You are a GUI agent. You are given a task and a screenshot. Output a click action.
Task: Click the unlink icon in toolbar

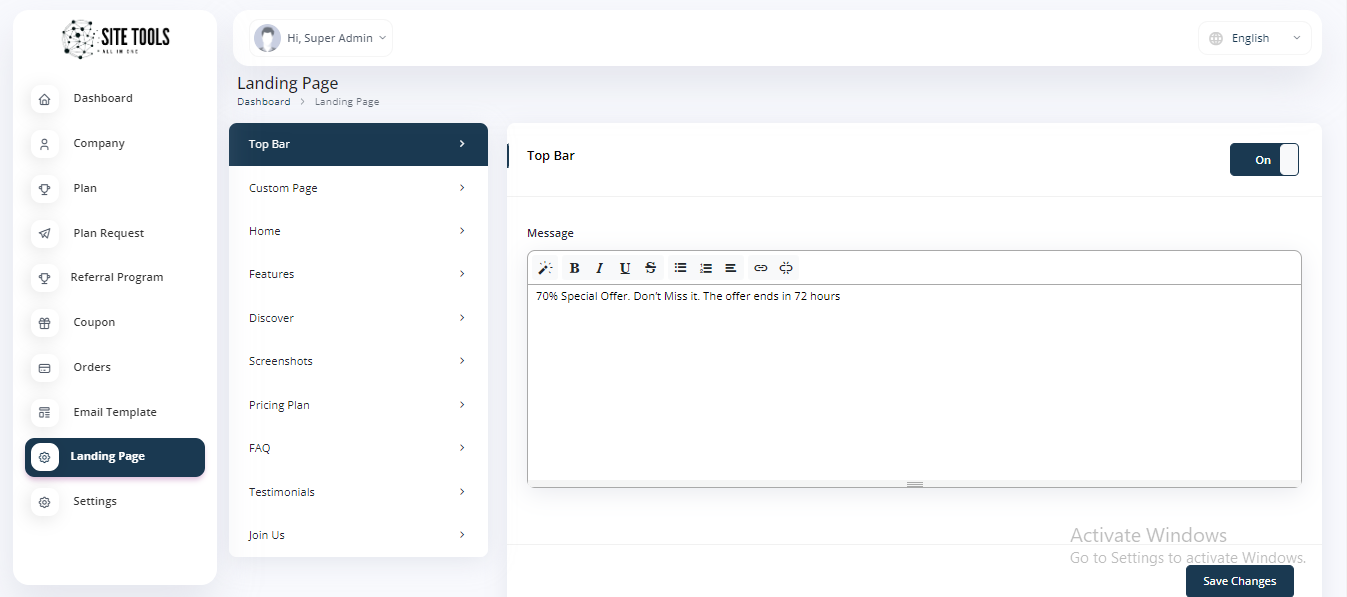tap(786, 268)
